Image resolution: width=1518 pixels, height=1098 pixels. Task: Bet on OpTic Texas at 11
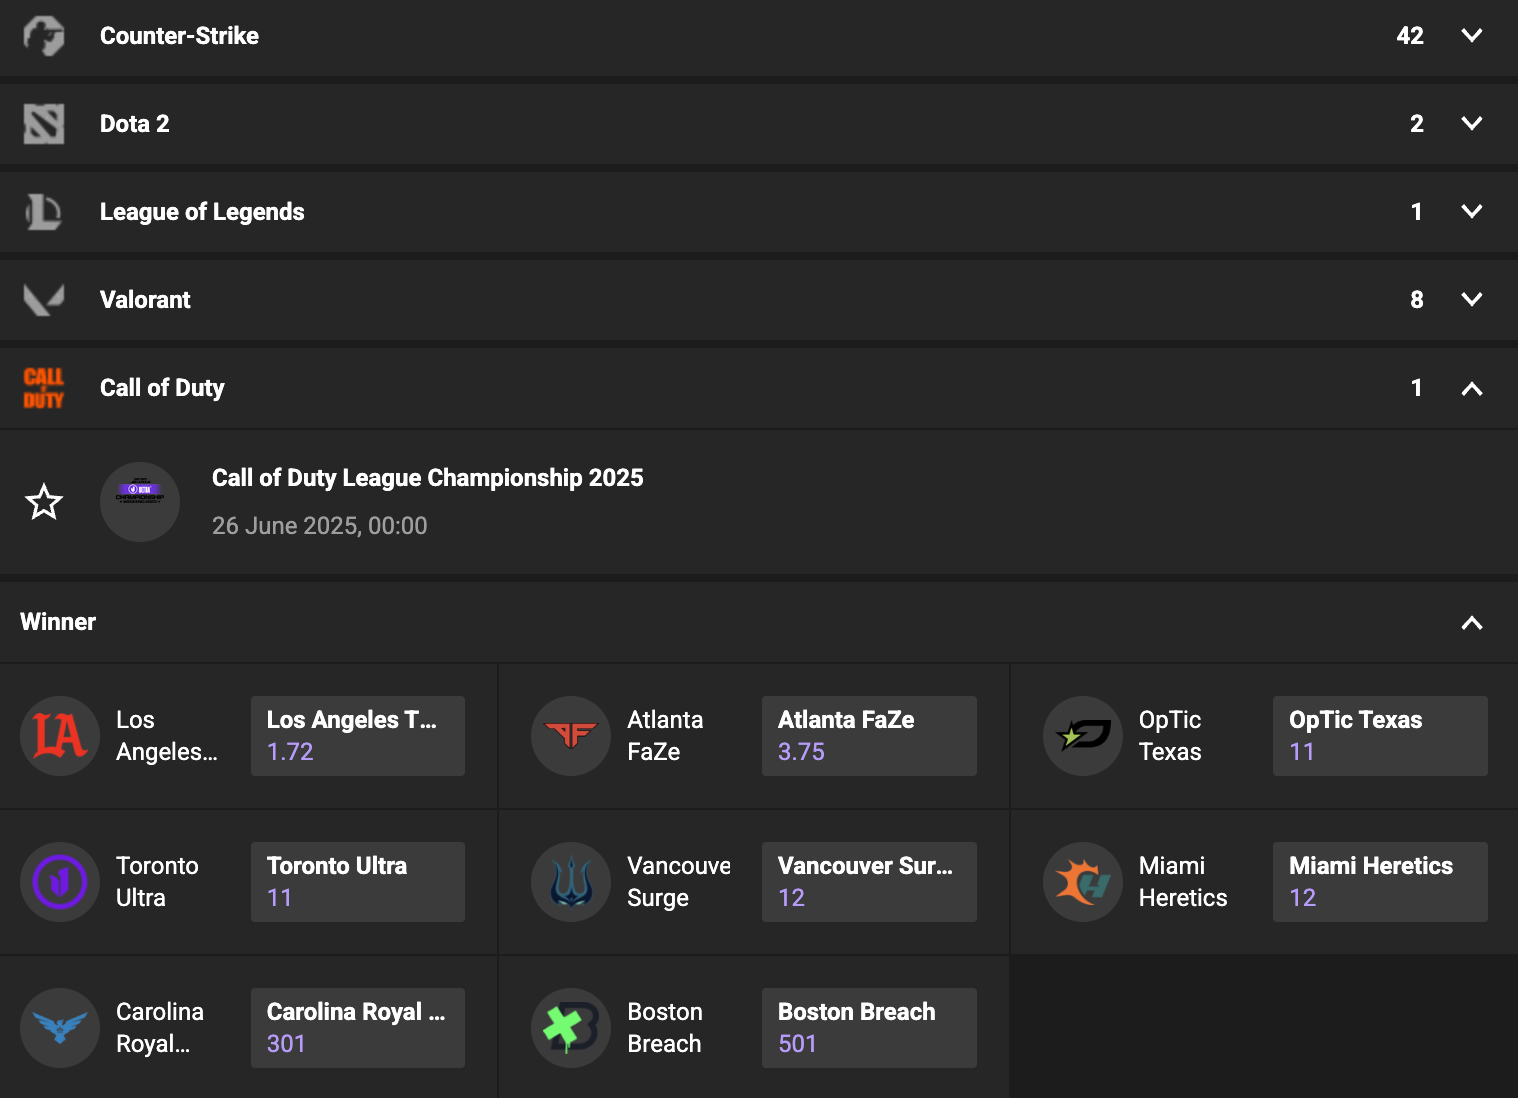point(1380,736)
